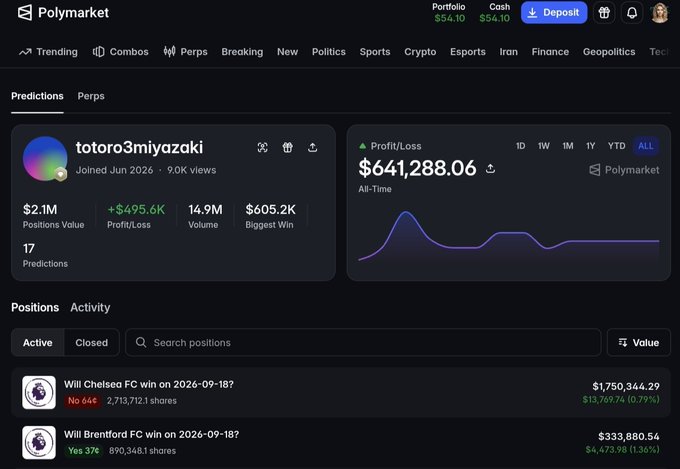This screenshot has width=680, height=469.
Task: Click totoro3miyazaki gradient profile avatar
Action: point(45,158)
